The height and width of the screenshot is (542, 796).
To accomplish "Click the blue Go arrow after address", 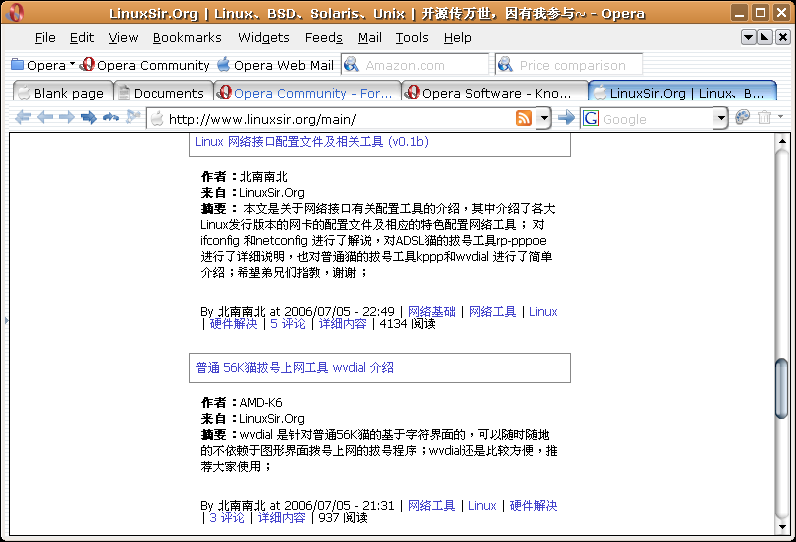I will click(566, 118).
